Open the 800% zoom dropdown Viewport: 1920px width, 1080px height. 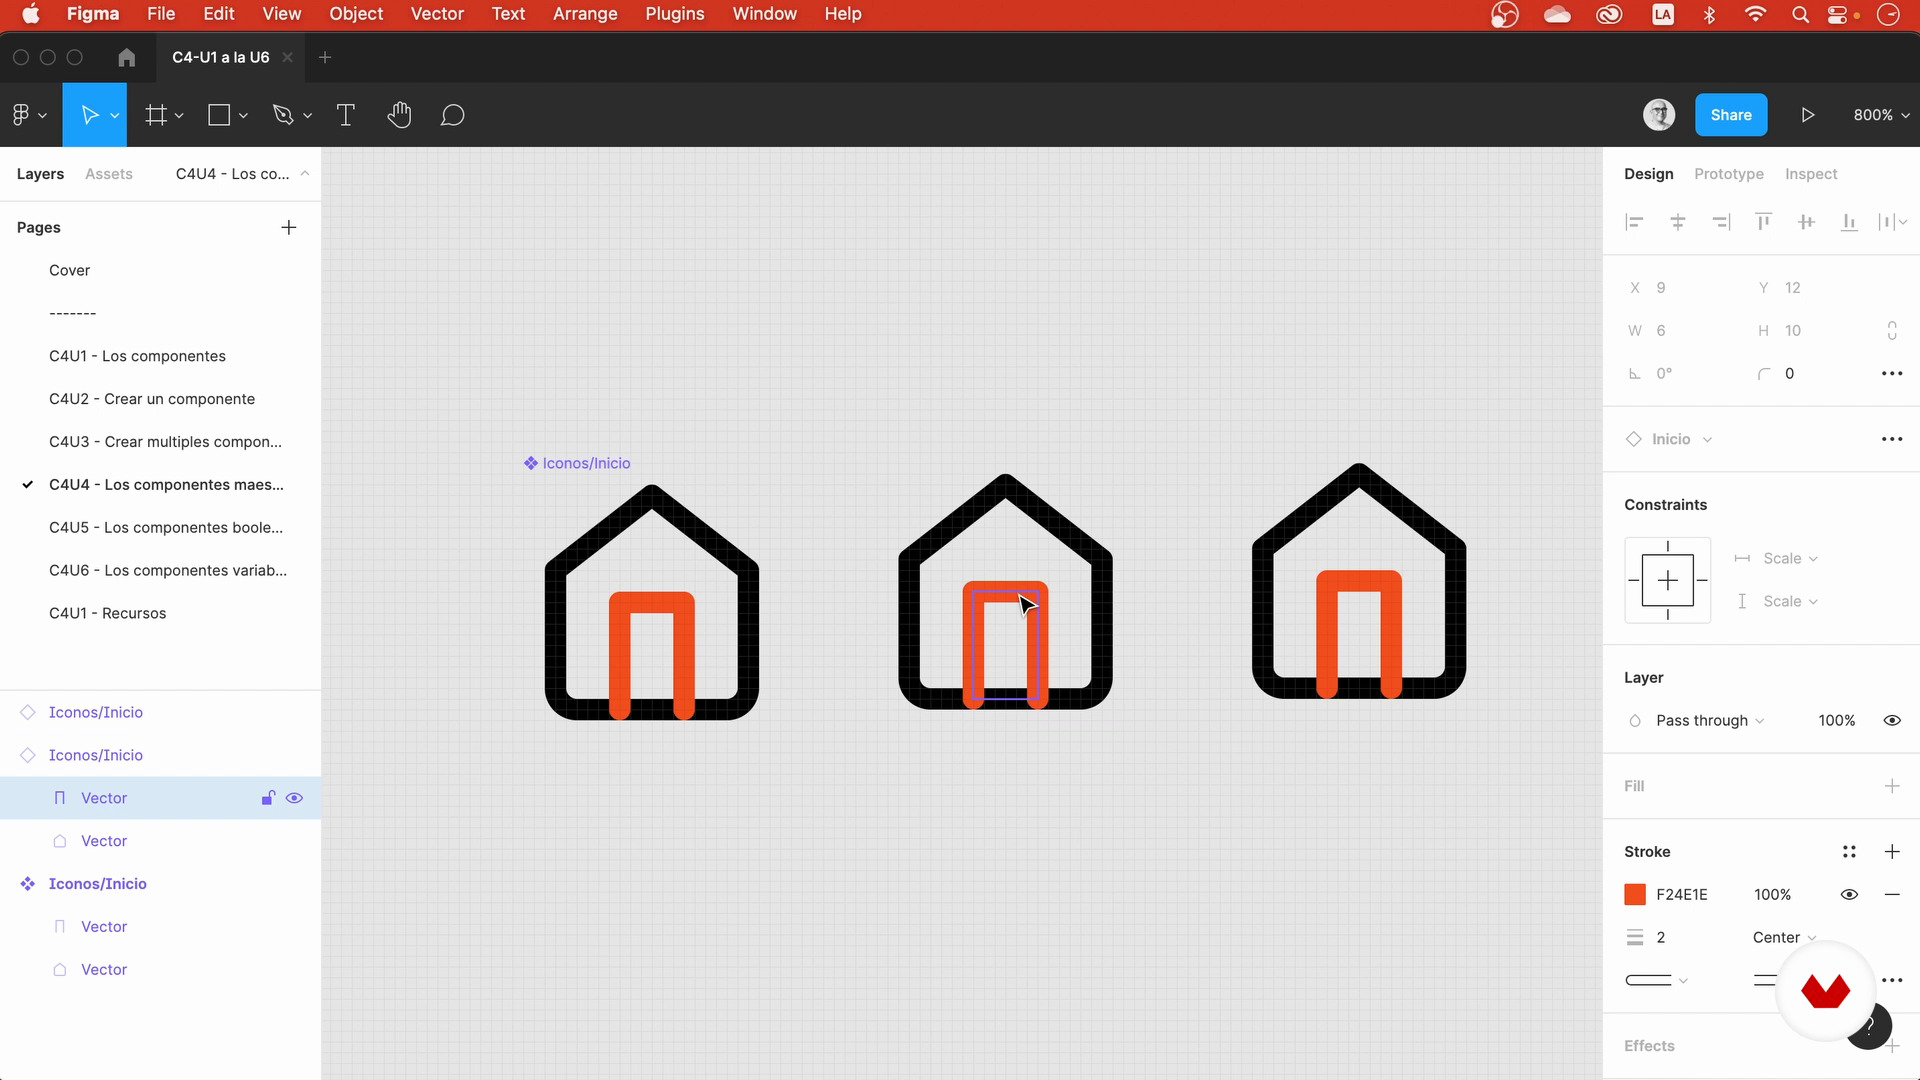(x=1881, y=115)
